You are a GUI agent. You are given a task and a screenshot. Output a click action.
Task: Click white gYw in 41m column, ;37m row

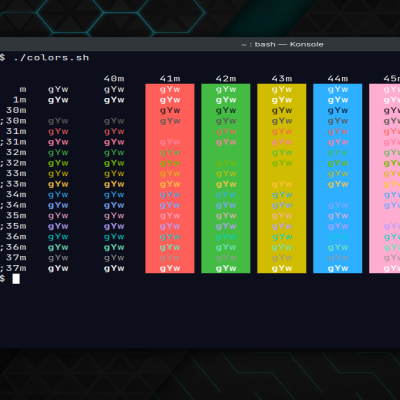click(170, 268)
